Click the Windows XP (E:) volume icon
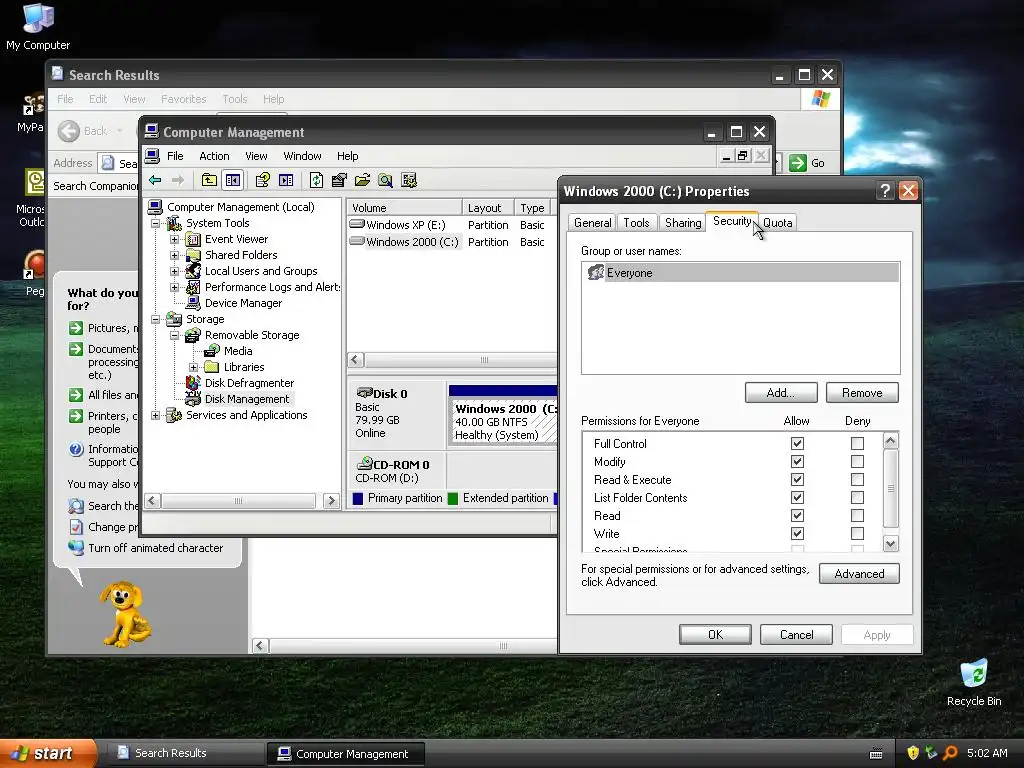 click(x=357, y=224)
